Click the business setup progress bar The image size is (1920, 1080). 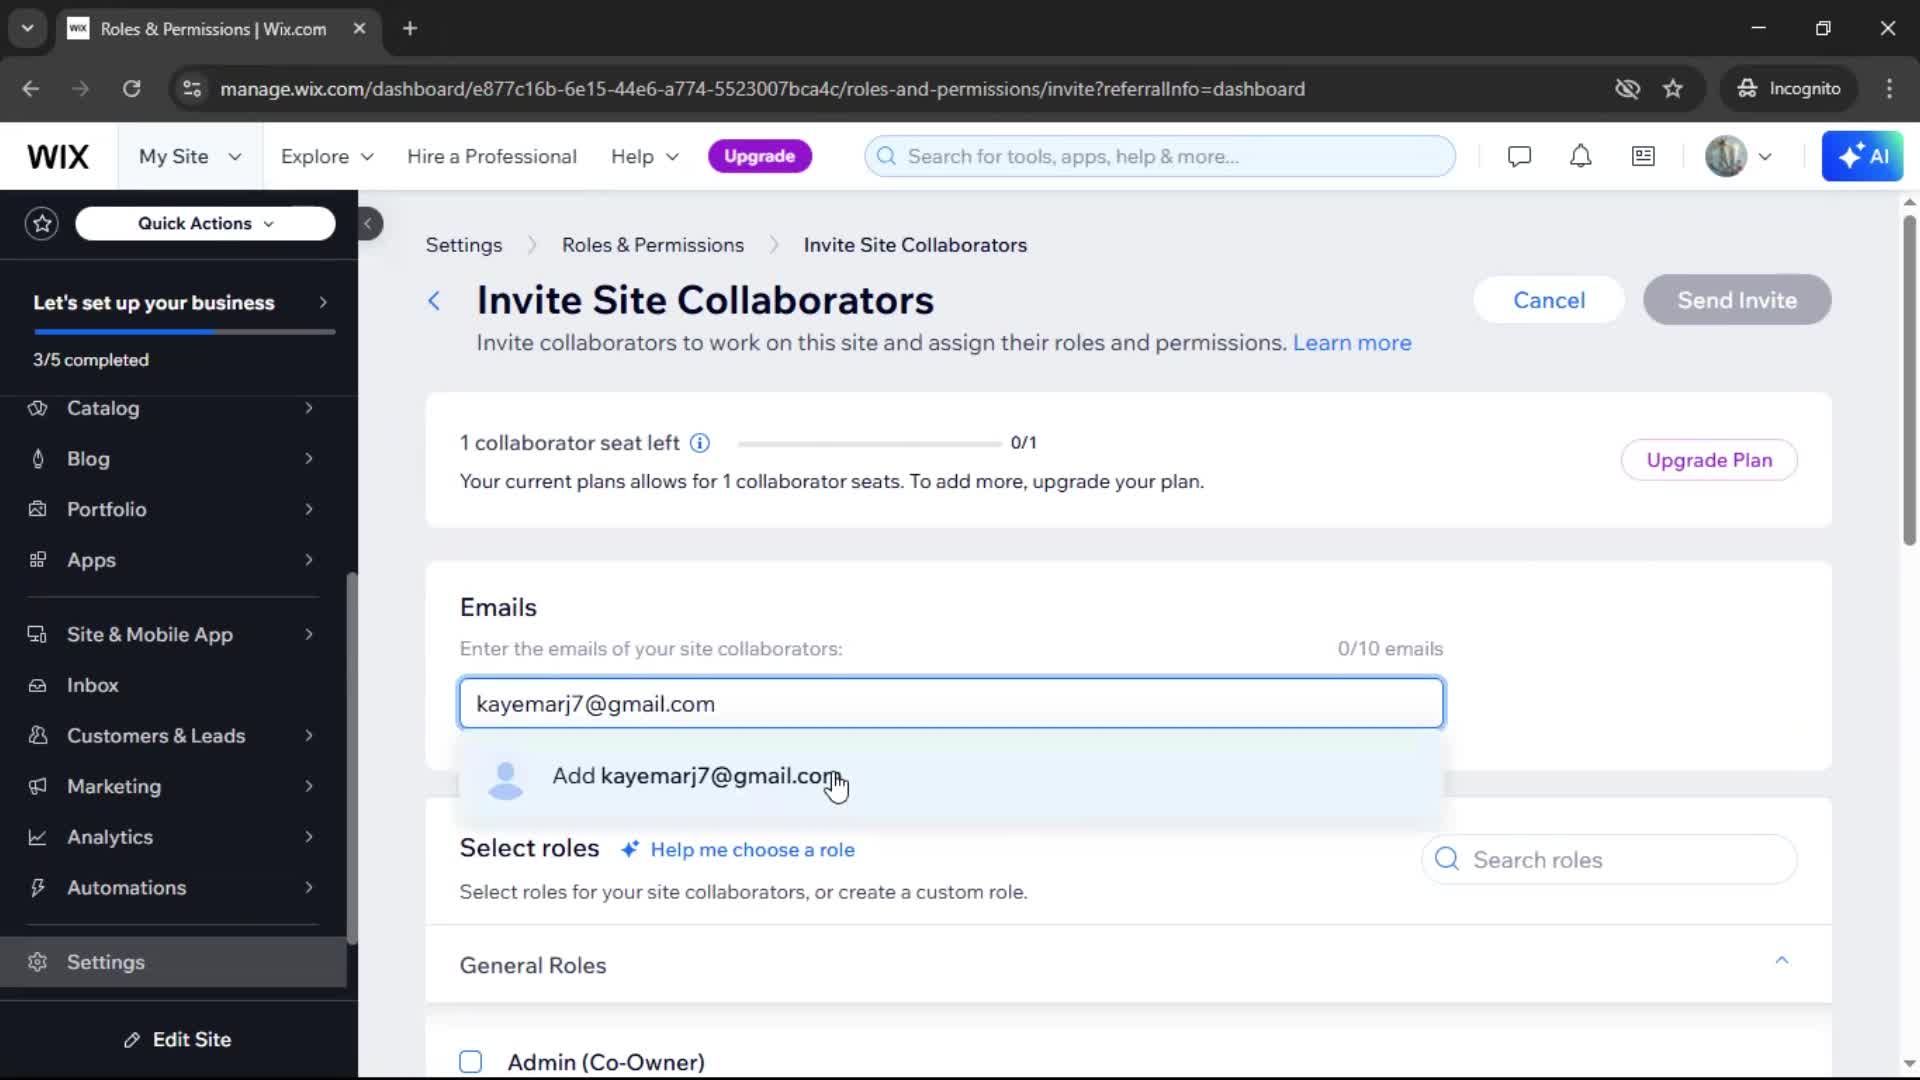point(184,332)
